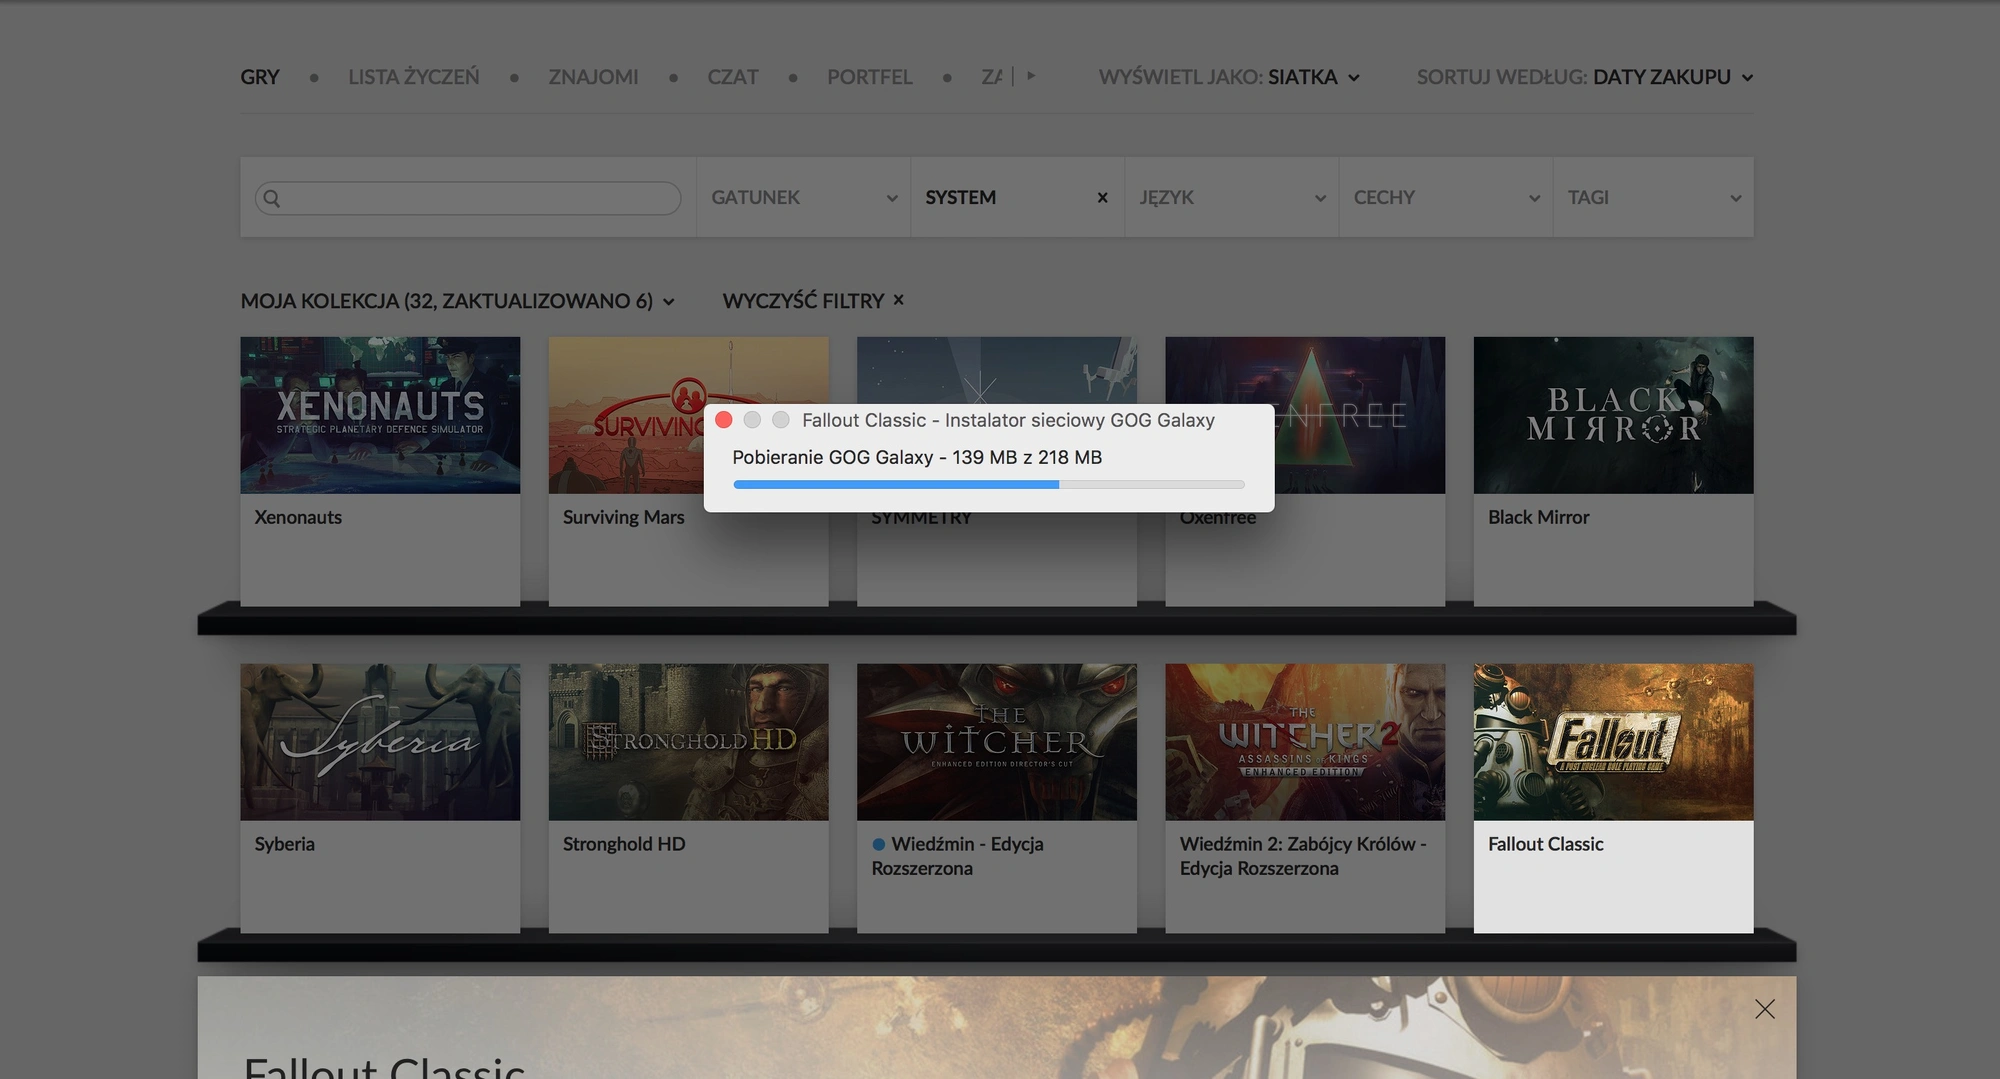Click Wiedźmin - Edycja Rozszerzona title
2000x1079 pixels.
click(958, 856)
